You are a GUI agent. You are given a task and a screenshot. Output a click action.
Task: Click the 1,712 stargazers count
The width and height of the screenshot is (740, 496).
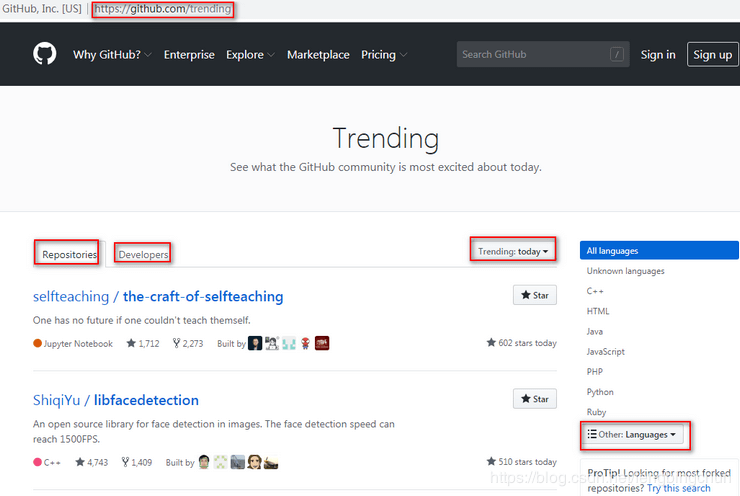(x=143, y=344)
